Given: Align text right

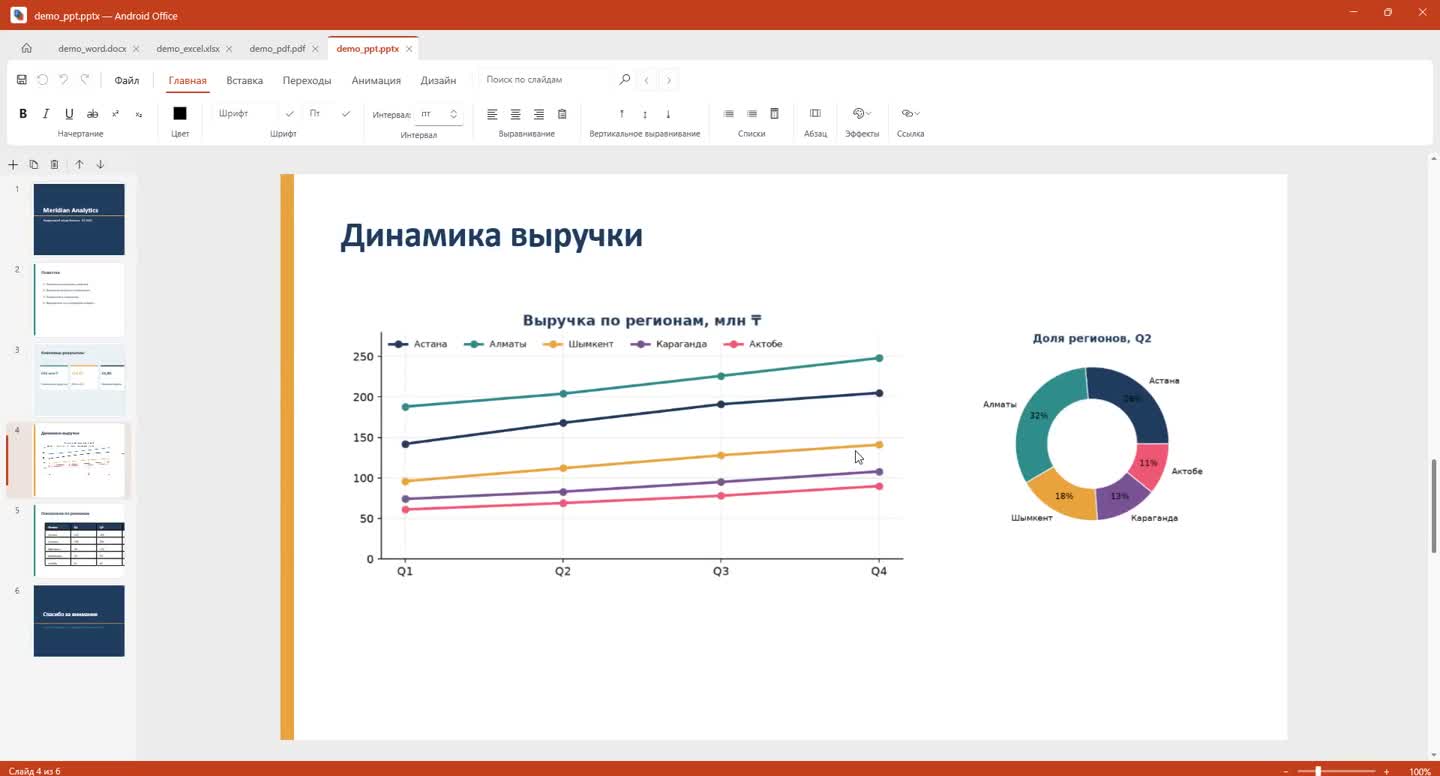Looking at the screenshot, I should click(x=538, y=114).
